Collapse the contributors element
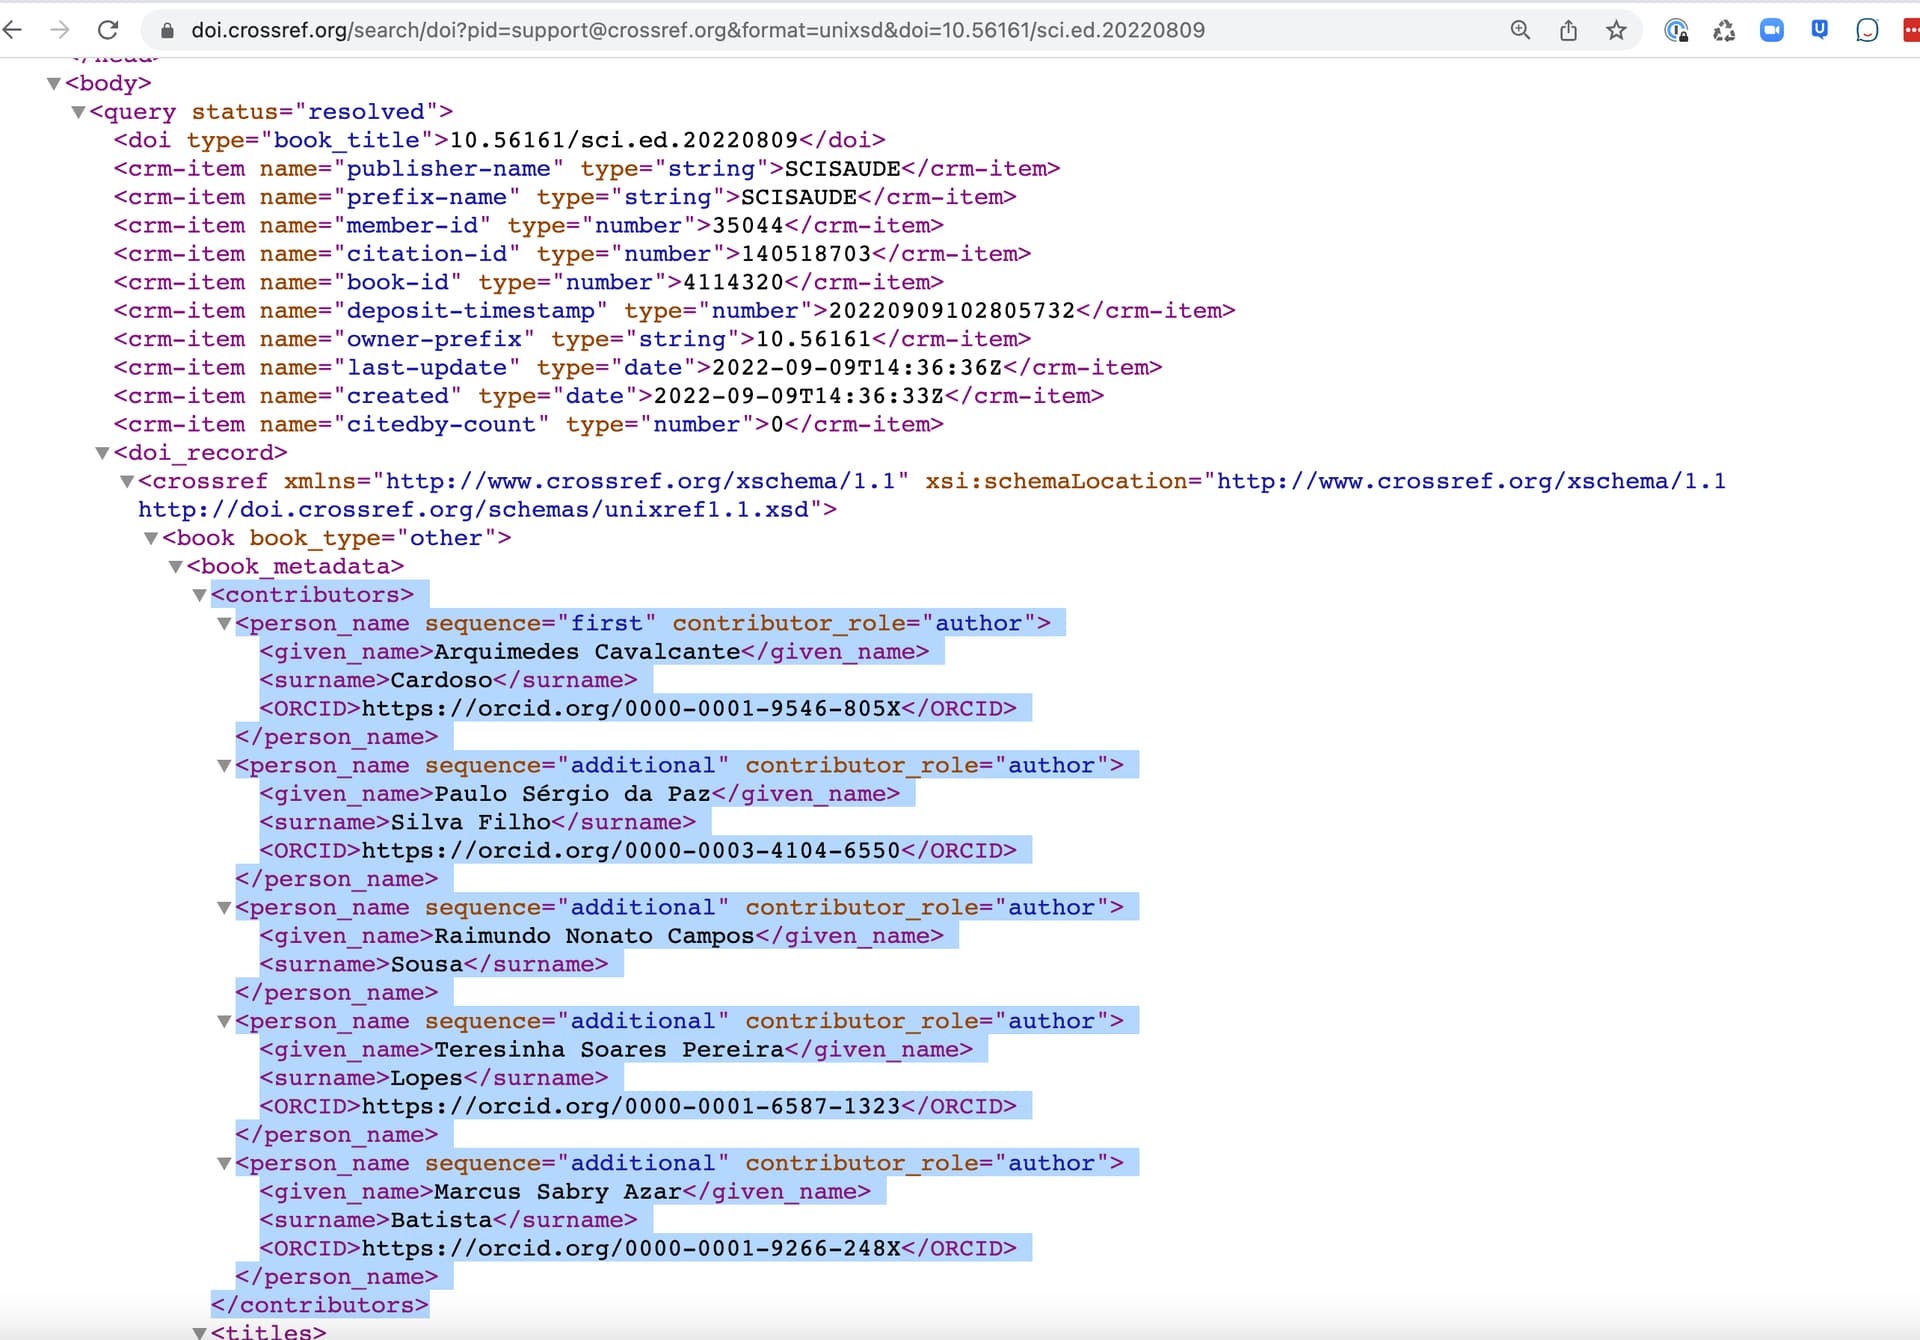The width and height of the screenshot is (1920, 1340). tap(199, 595)
